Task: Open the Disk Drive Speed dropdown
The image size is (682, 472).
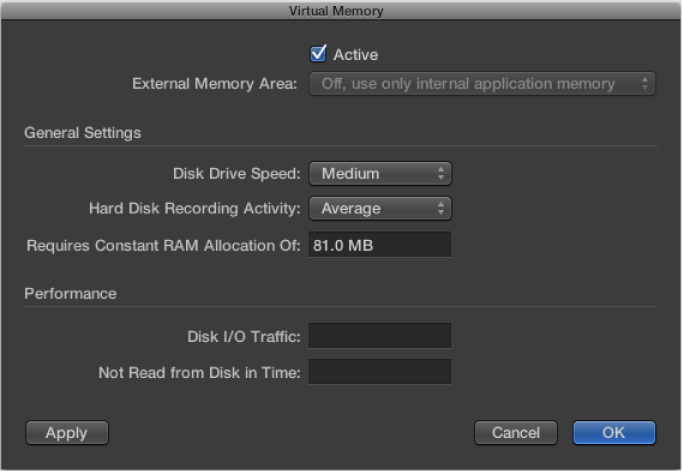Action: (380, 173)
